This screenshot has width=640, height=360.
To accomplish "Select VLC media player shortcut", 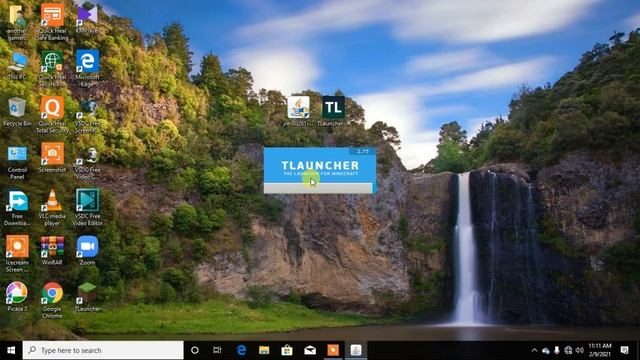I will (x=52, y=208).
